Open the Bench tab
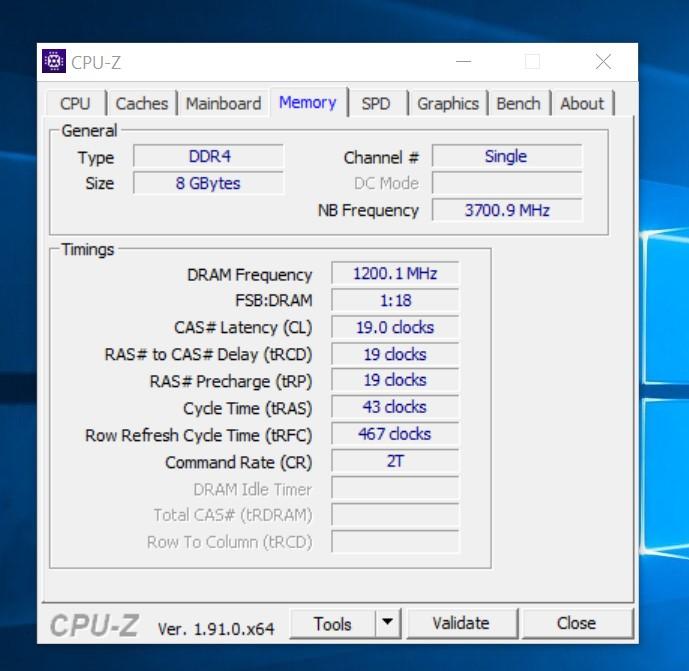This screenshot has width=689, height=671. tap(519, 104)
